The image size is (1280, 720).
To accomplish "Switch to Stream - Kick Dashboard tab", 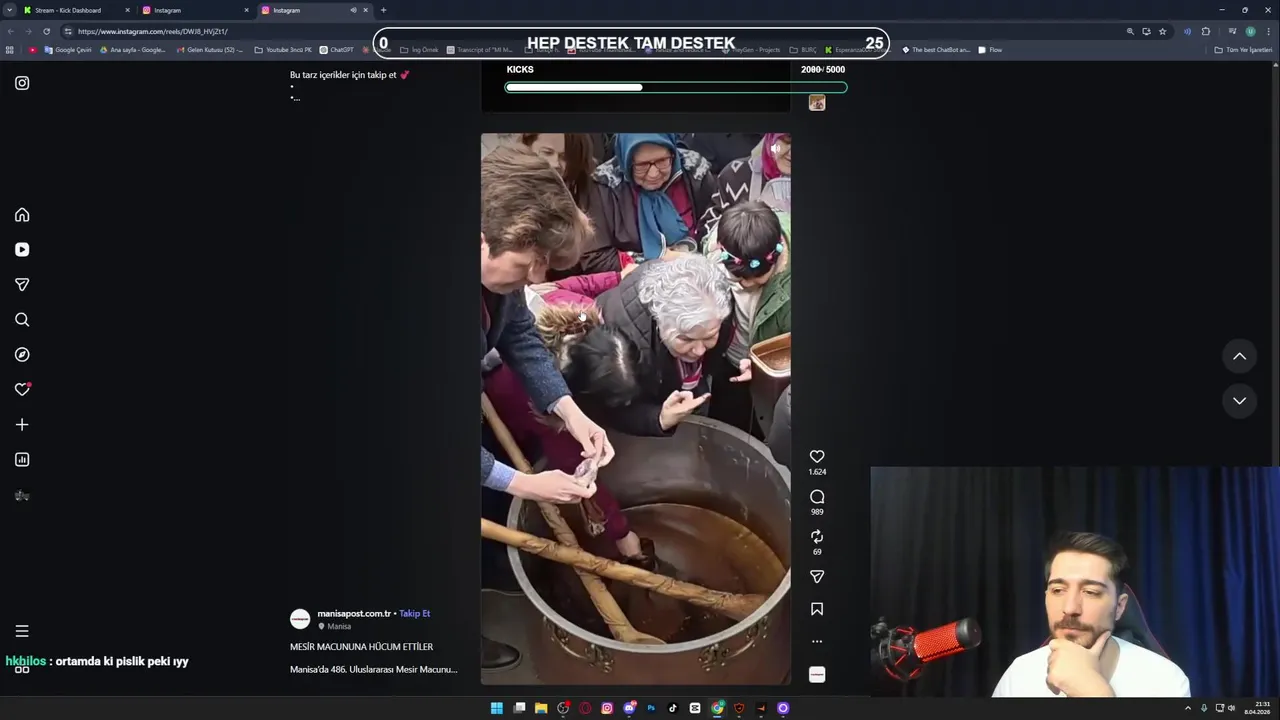I will click(75, 10).
